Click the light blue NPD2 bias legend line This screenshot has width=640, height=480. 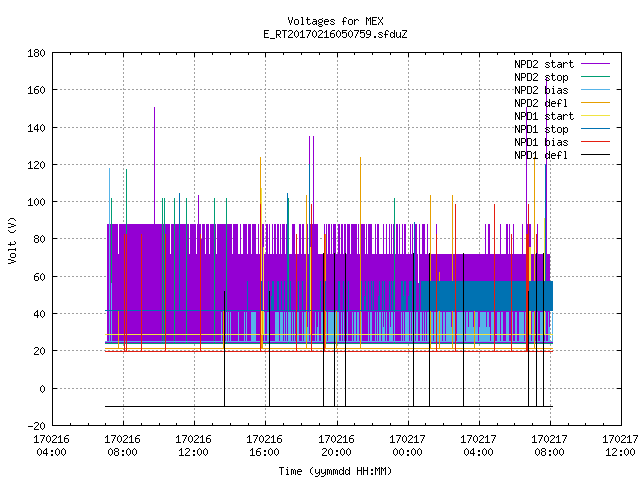[x=595, y=90]
